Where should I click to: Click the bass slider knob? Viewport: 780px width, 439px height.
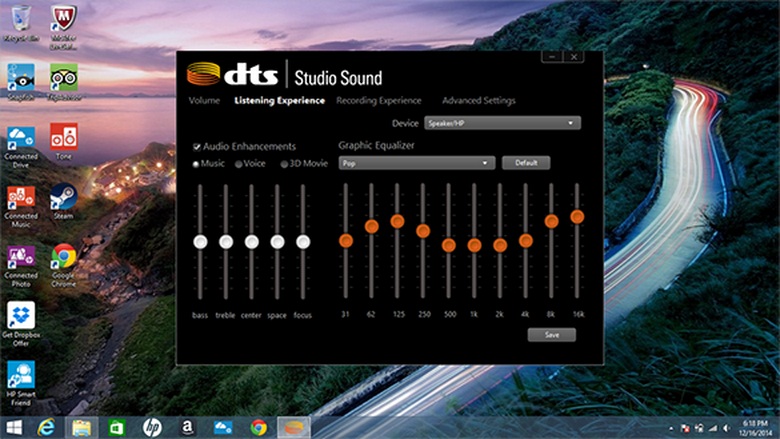pos(200,241)
